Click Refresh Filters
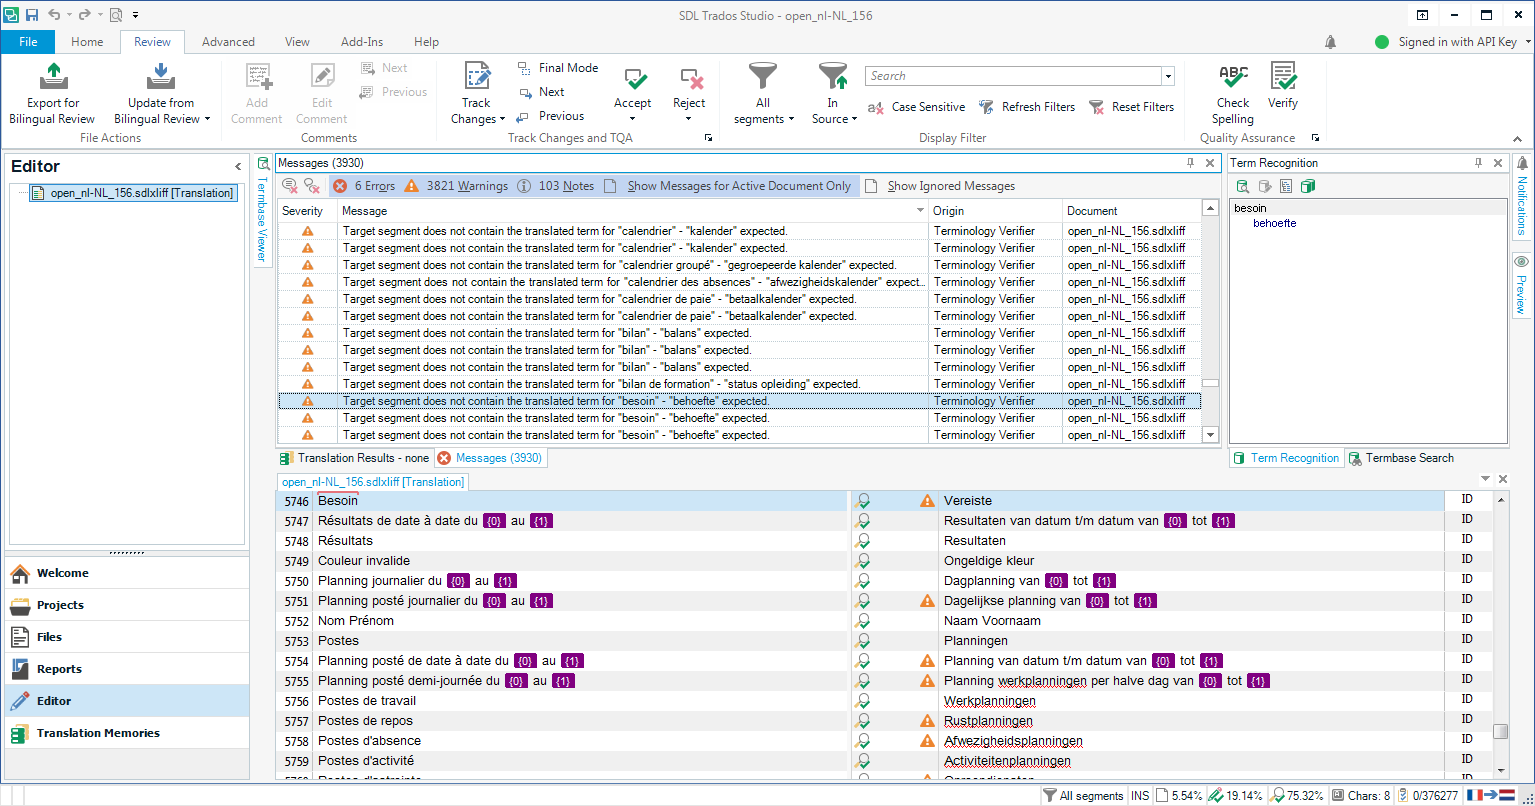Viewport: 1535px width, 806px height. (1026, 107)
